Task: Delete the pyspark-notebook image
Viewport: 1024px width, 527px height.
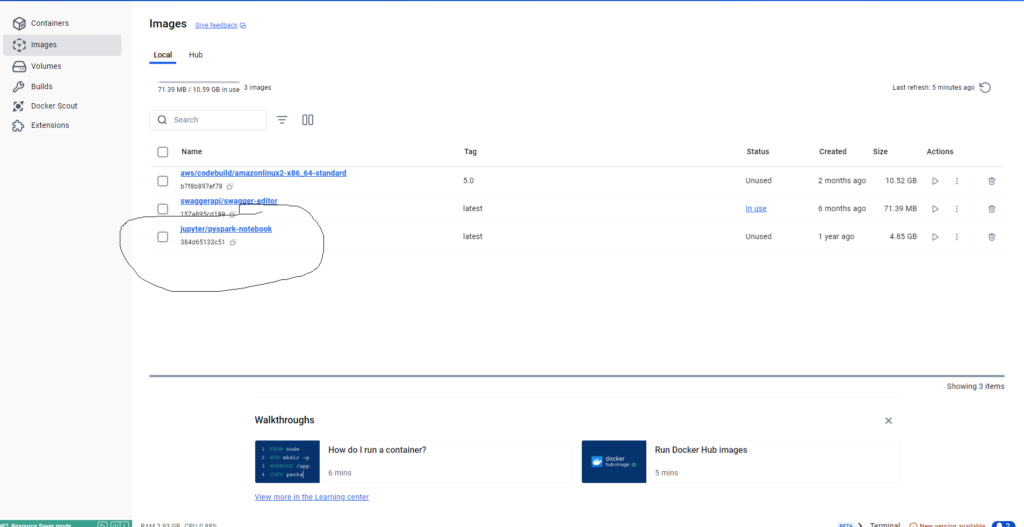Action: click(x=991, y=236)
